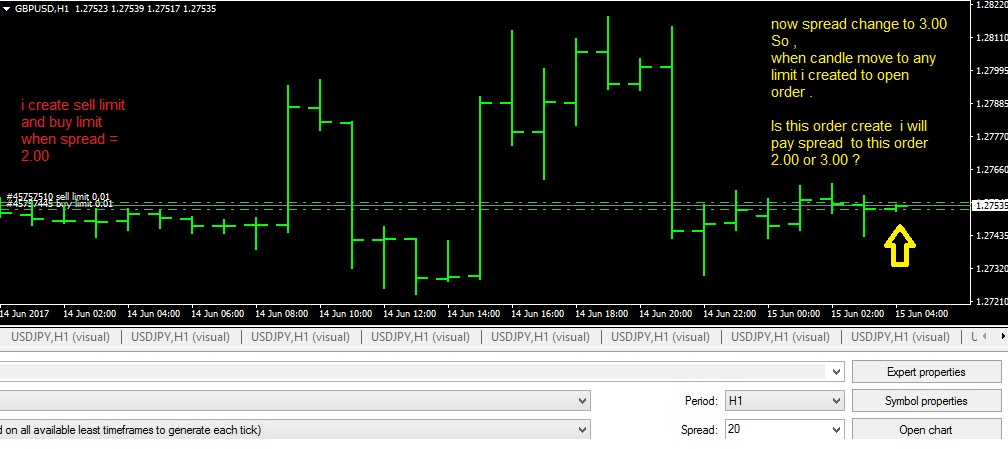Click the 1.27770 price scale label
The width and height of the screenshot is (1008, 449).
coord(991,136)
